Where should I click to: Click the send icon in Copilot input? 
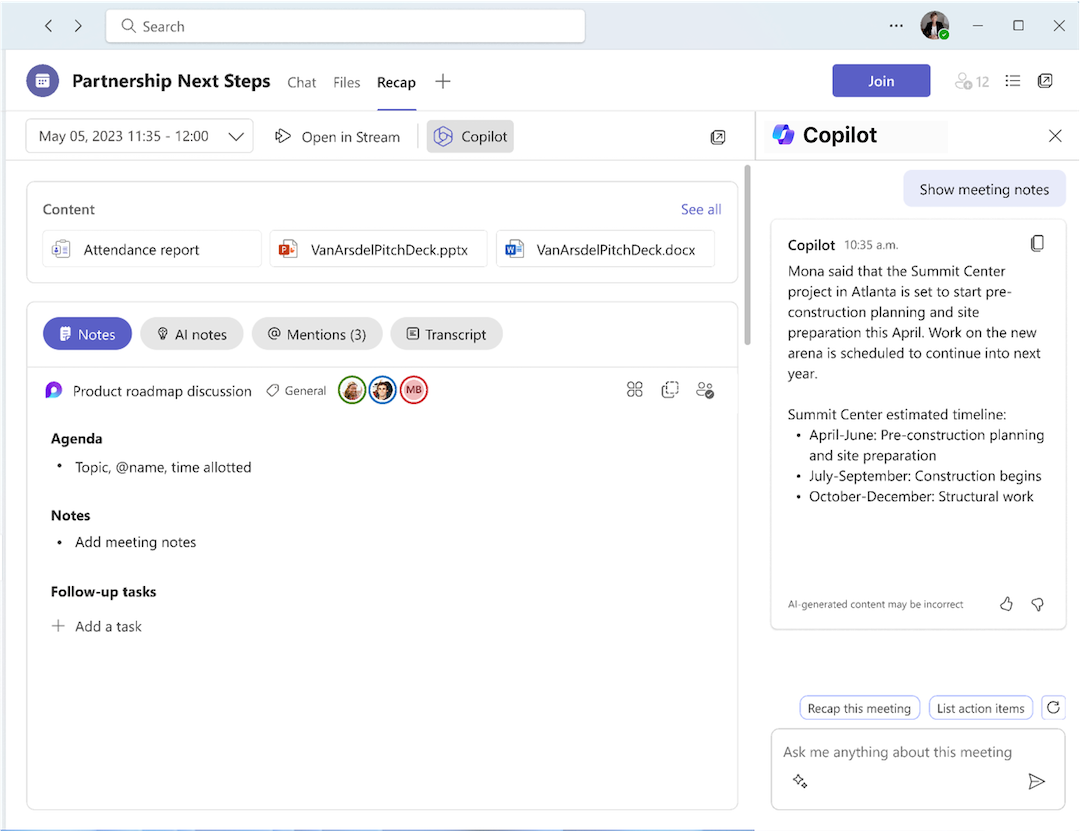tap(1037, 781)
